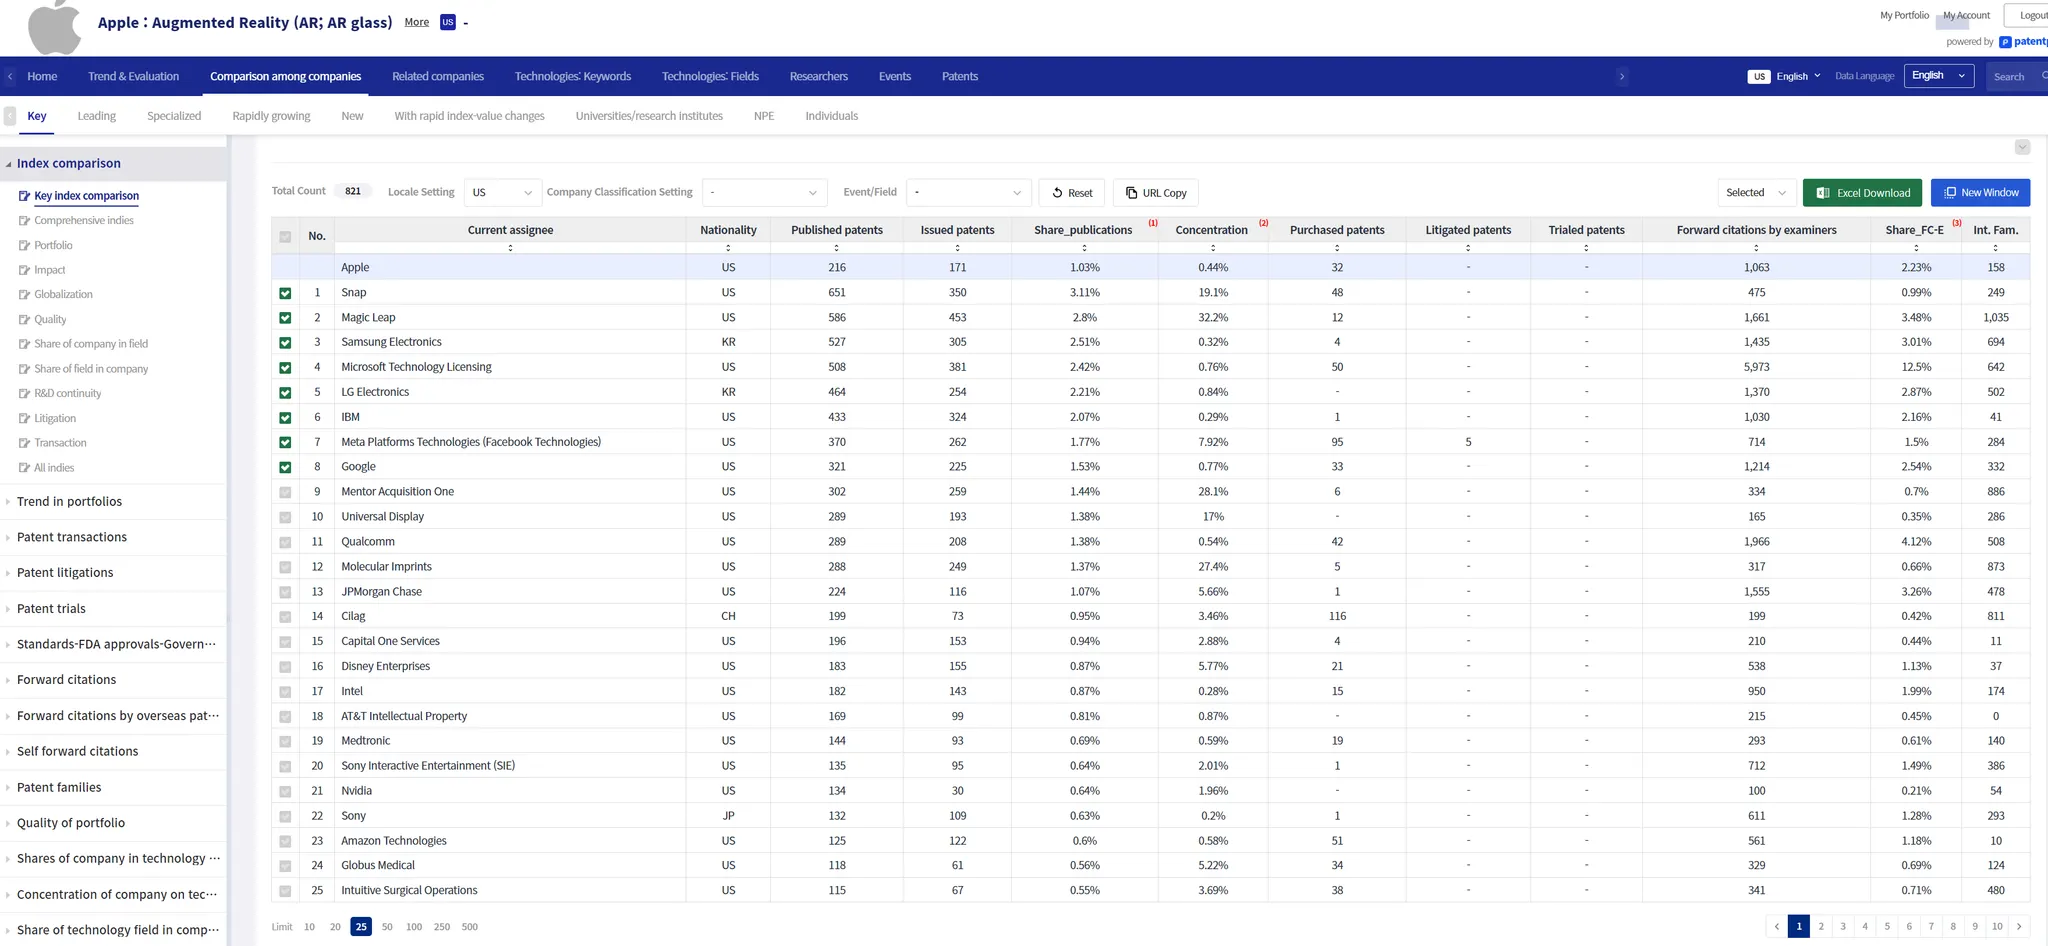Click next page arrow in pagination

(x=2019, y=926)
